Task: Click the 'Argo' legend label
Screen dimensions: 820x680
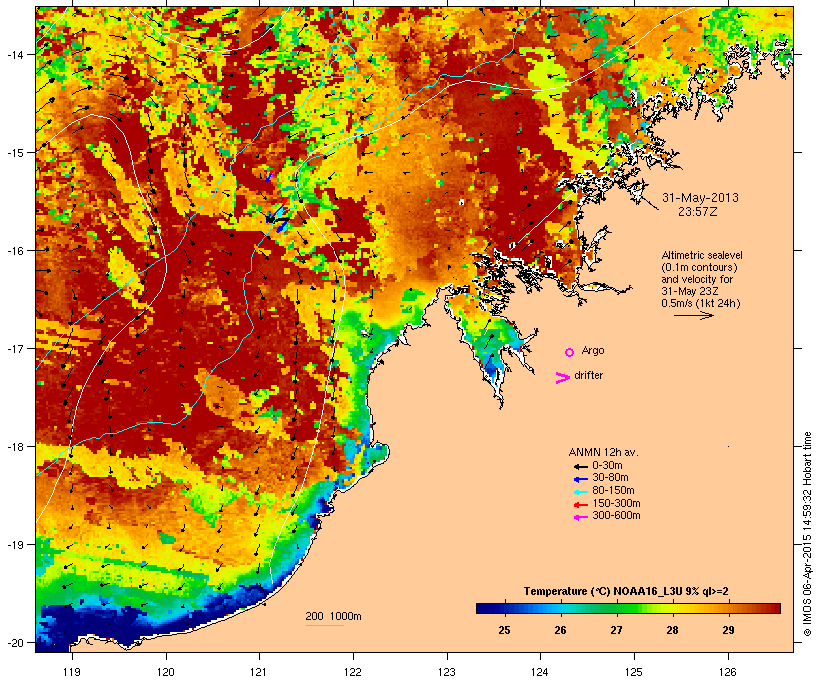Action: (593, 350)
